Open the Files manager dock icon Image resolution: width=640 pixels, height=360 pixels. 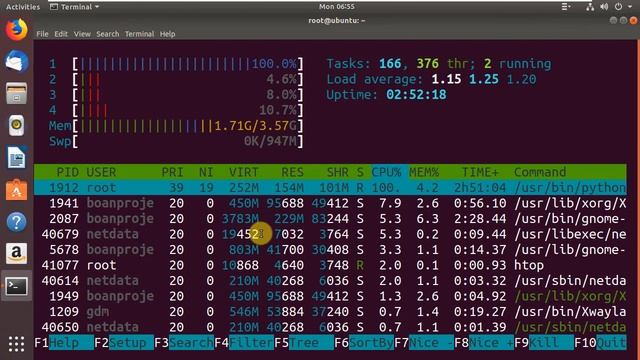pos(16,93)
